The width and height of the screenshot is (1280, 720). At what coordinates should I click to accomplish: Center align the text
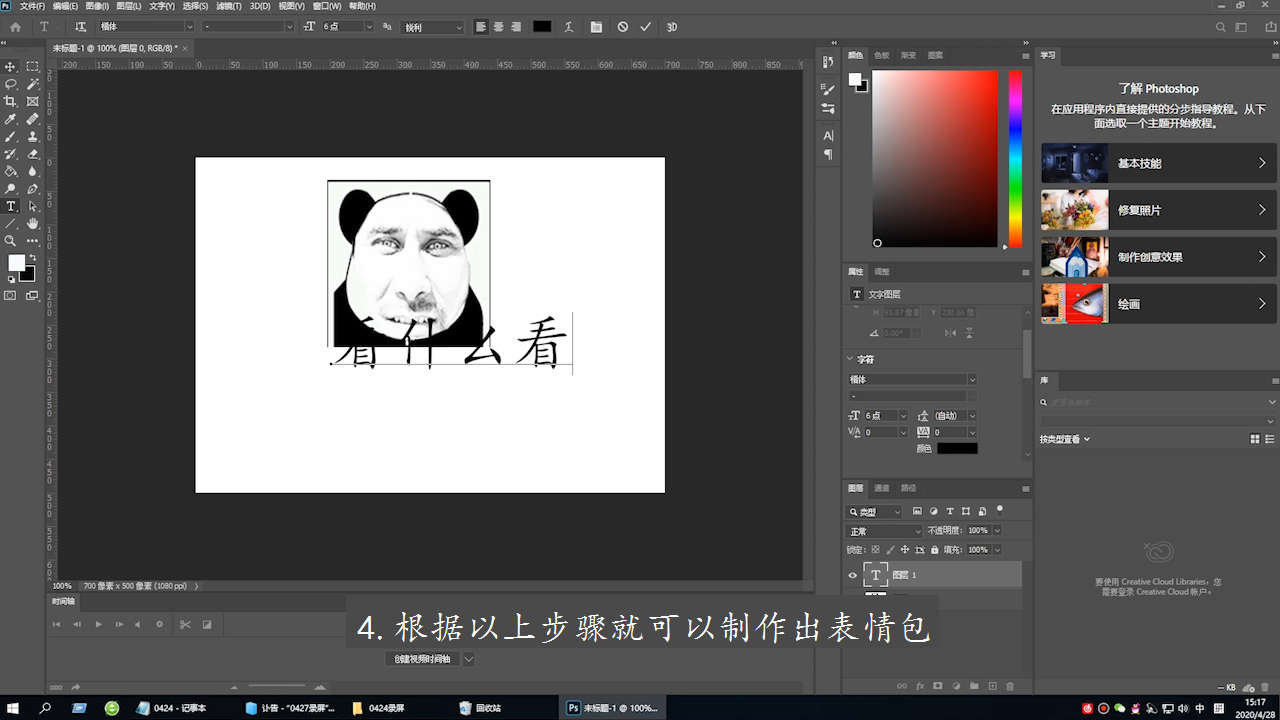click(498, 27)
